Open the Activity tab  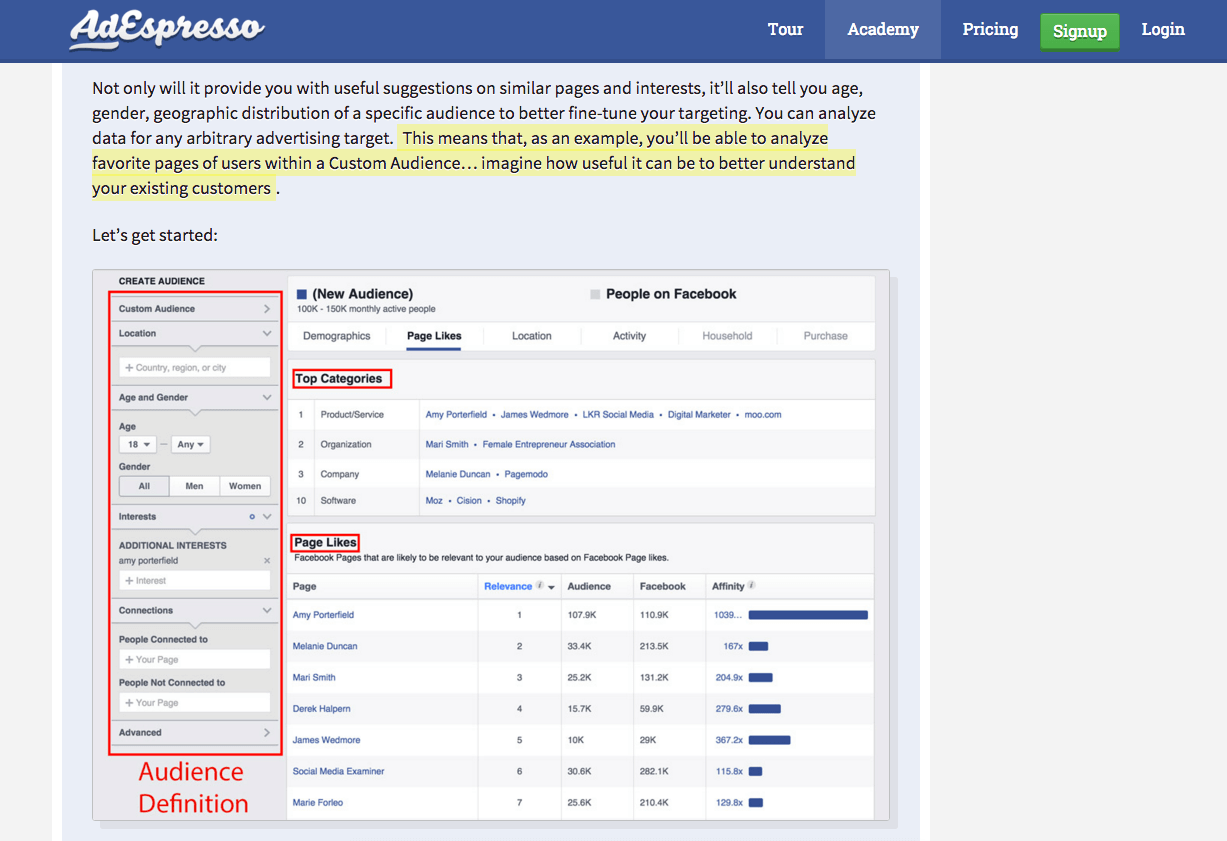[630, 336]
